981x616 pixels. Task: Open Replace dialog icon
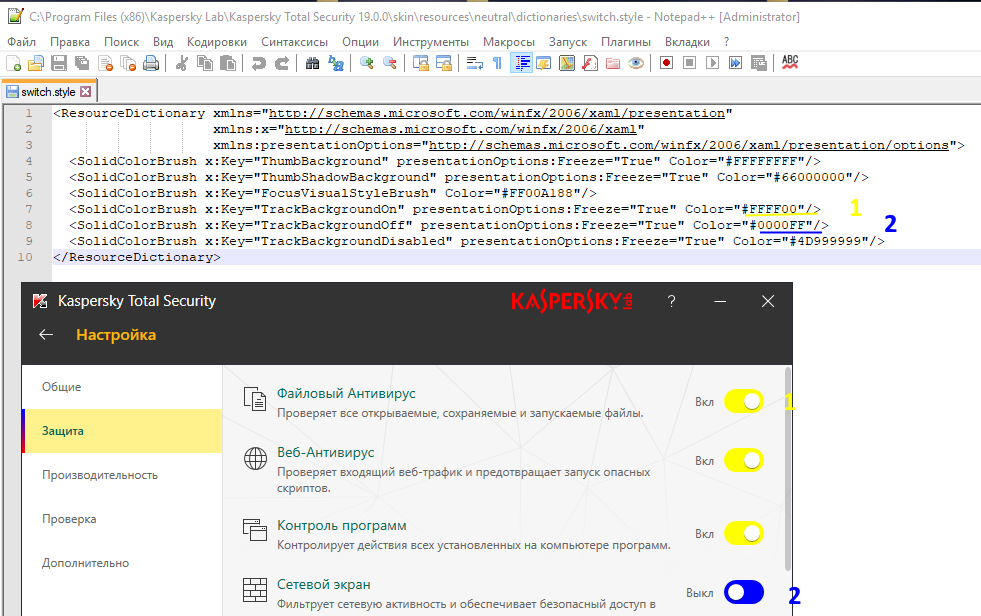point(335,63)
